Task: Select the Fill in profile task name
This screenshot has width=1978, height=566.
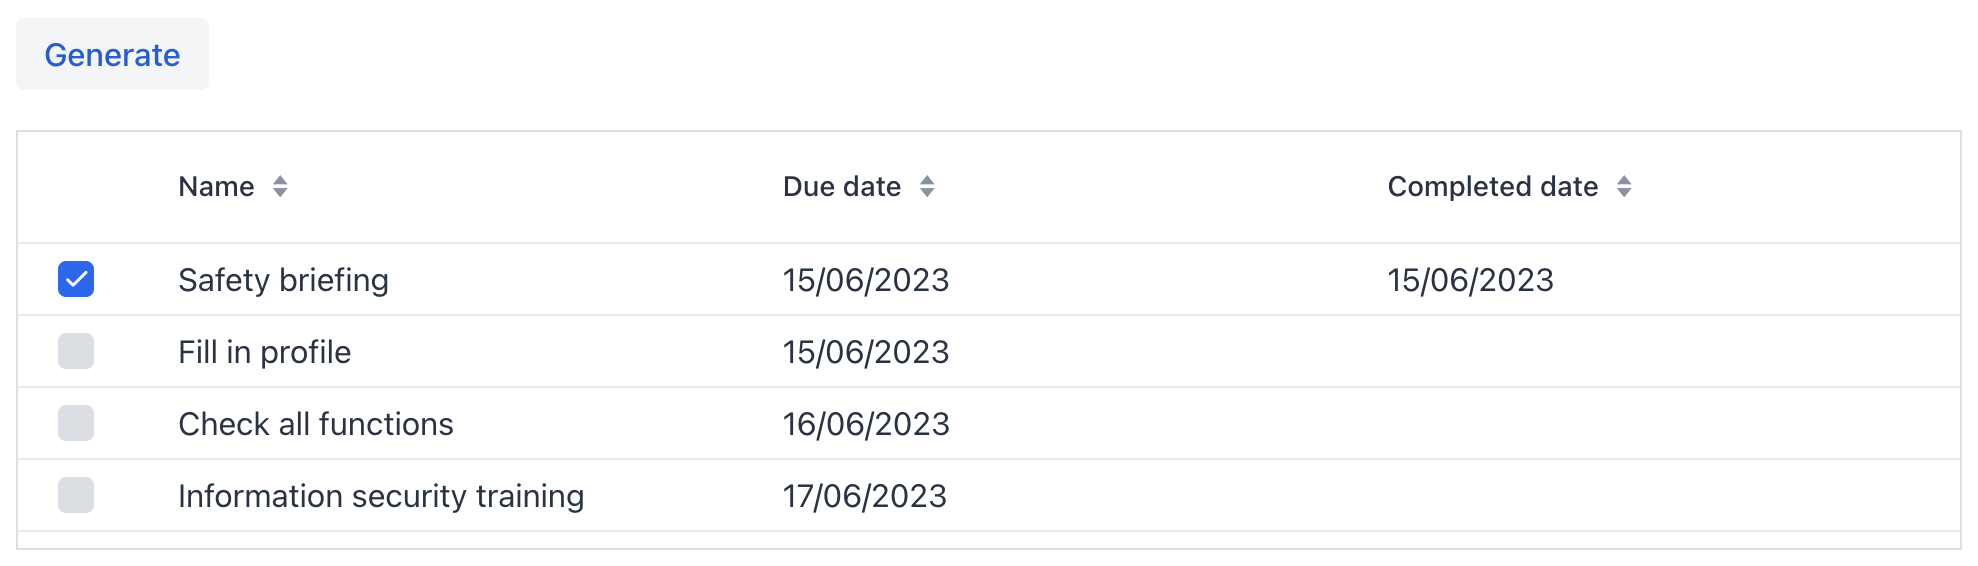Action: (264, 352)
